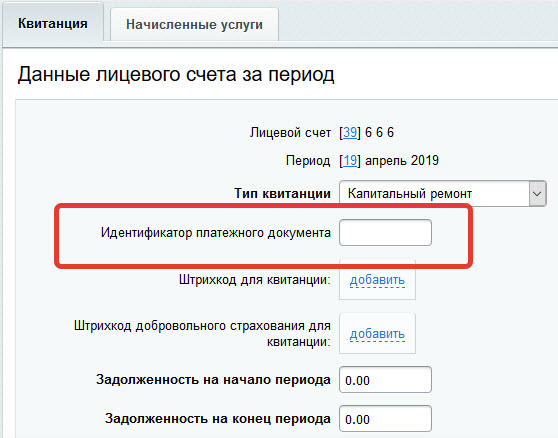558x438 pixels.
Task: Focus the Задолженность на конец периода field
Action: (x=385, y=419)
